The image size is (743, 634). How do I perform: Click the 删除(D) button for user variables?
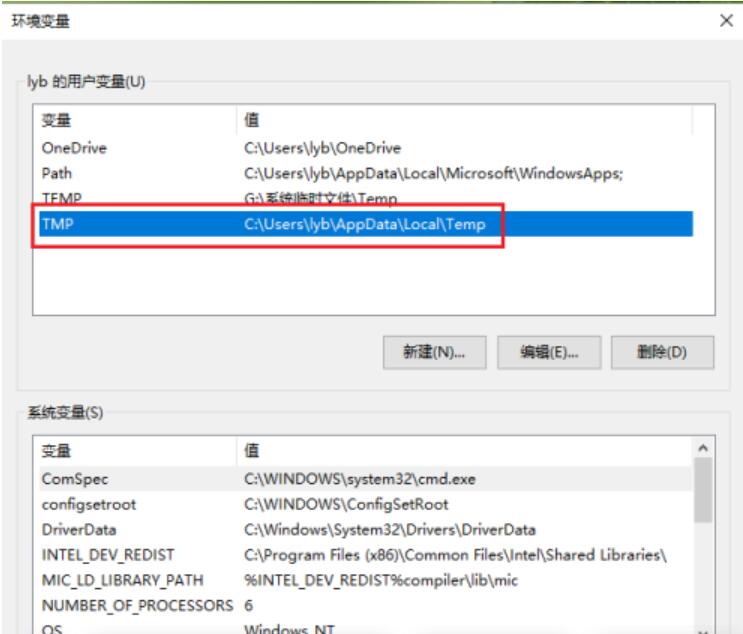pos(662,352)
